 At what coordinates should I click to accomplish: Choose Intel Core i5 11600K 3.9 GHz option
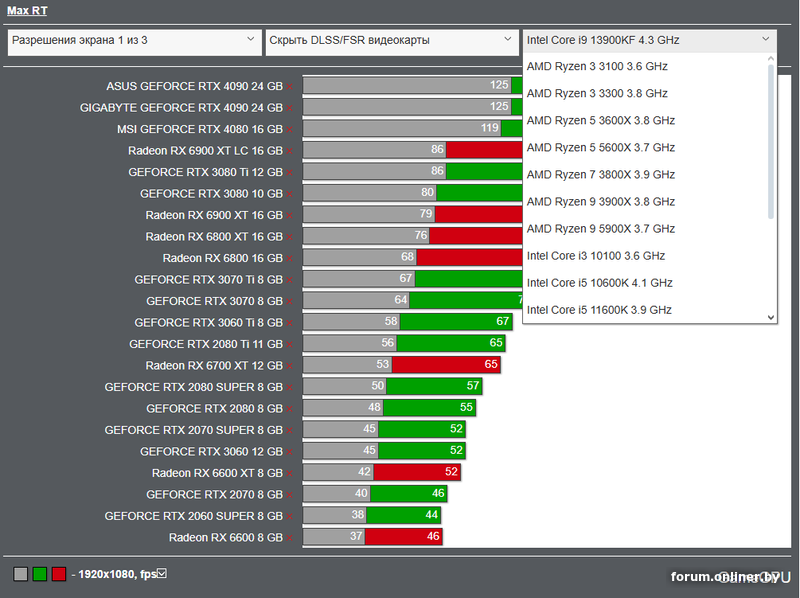645,310
